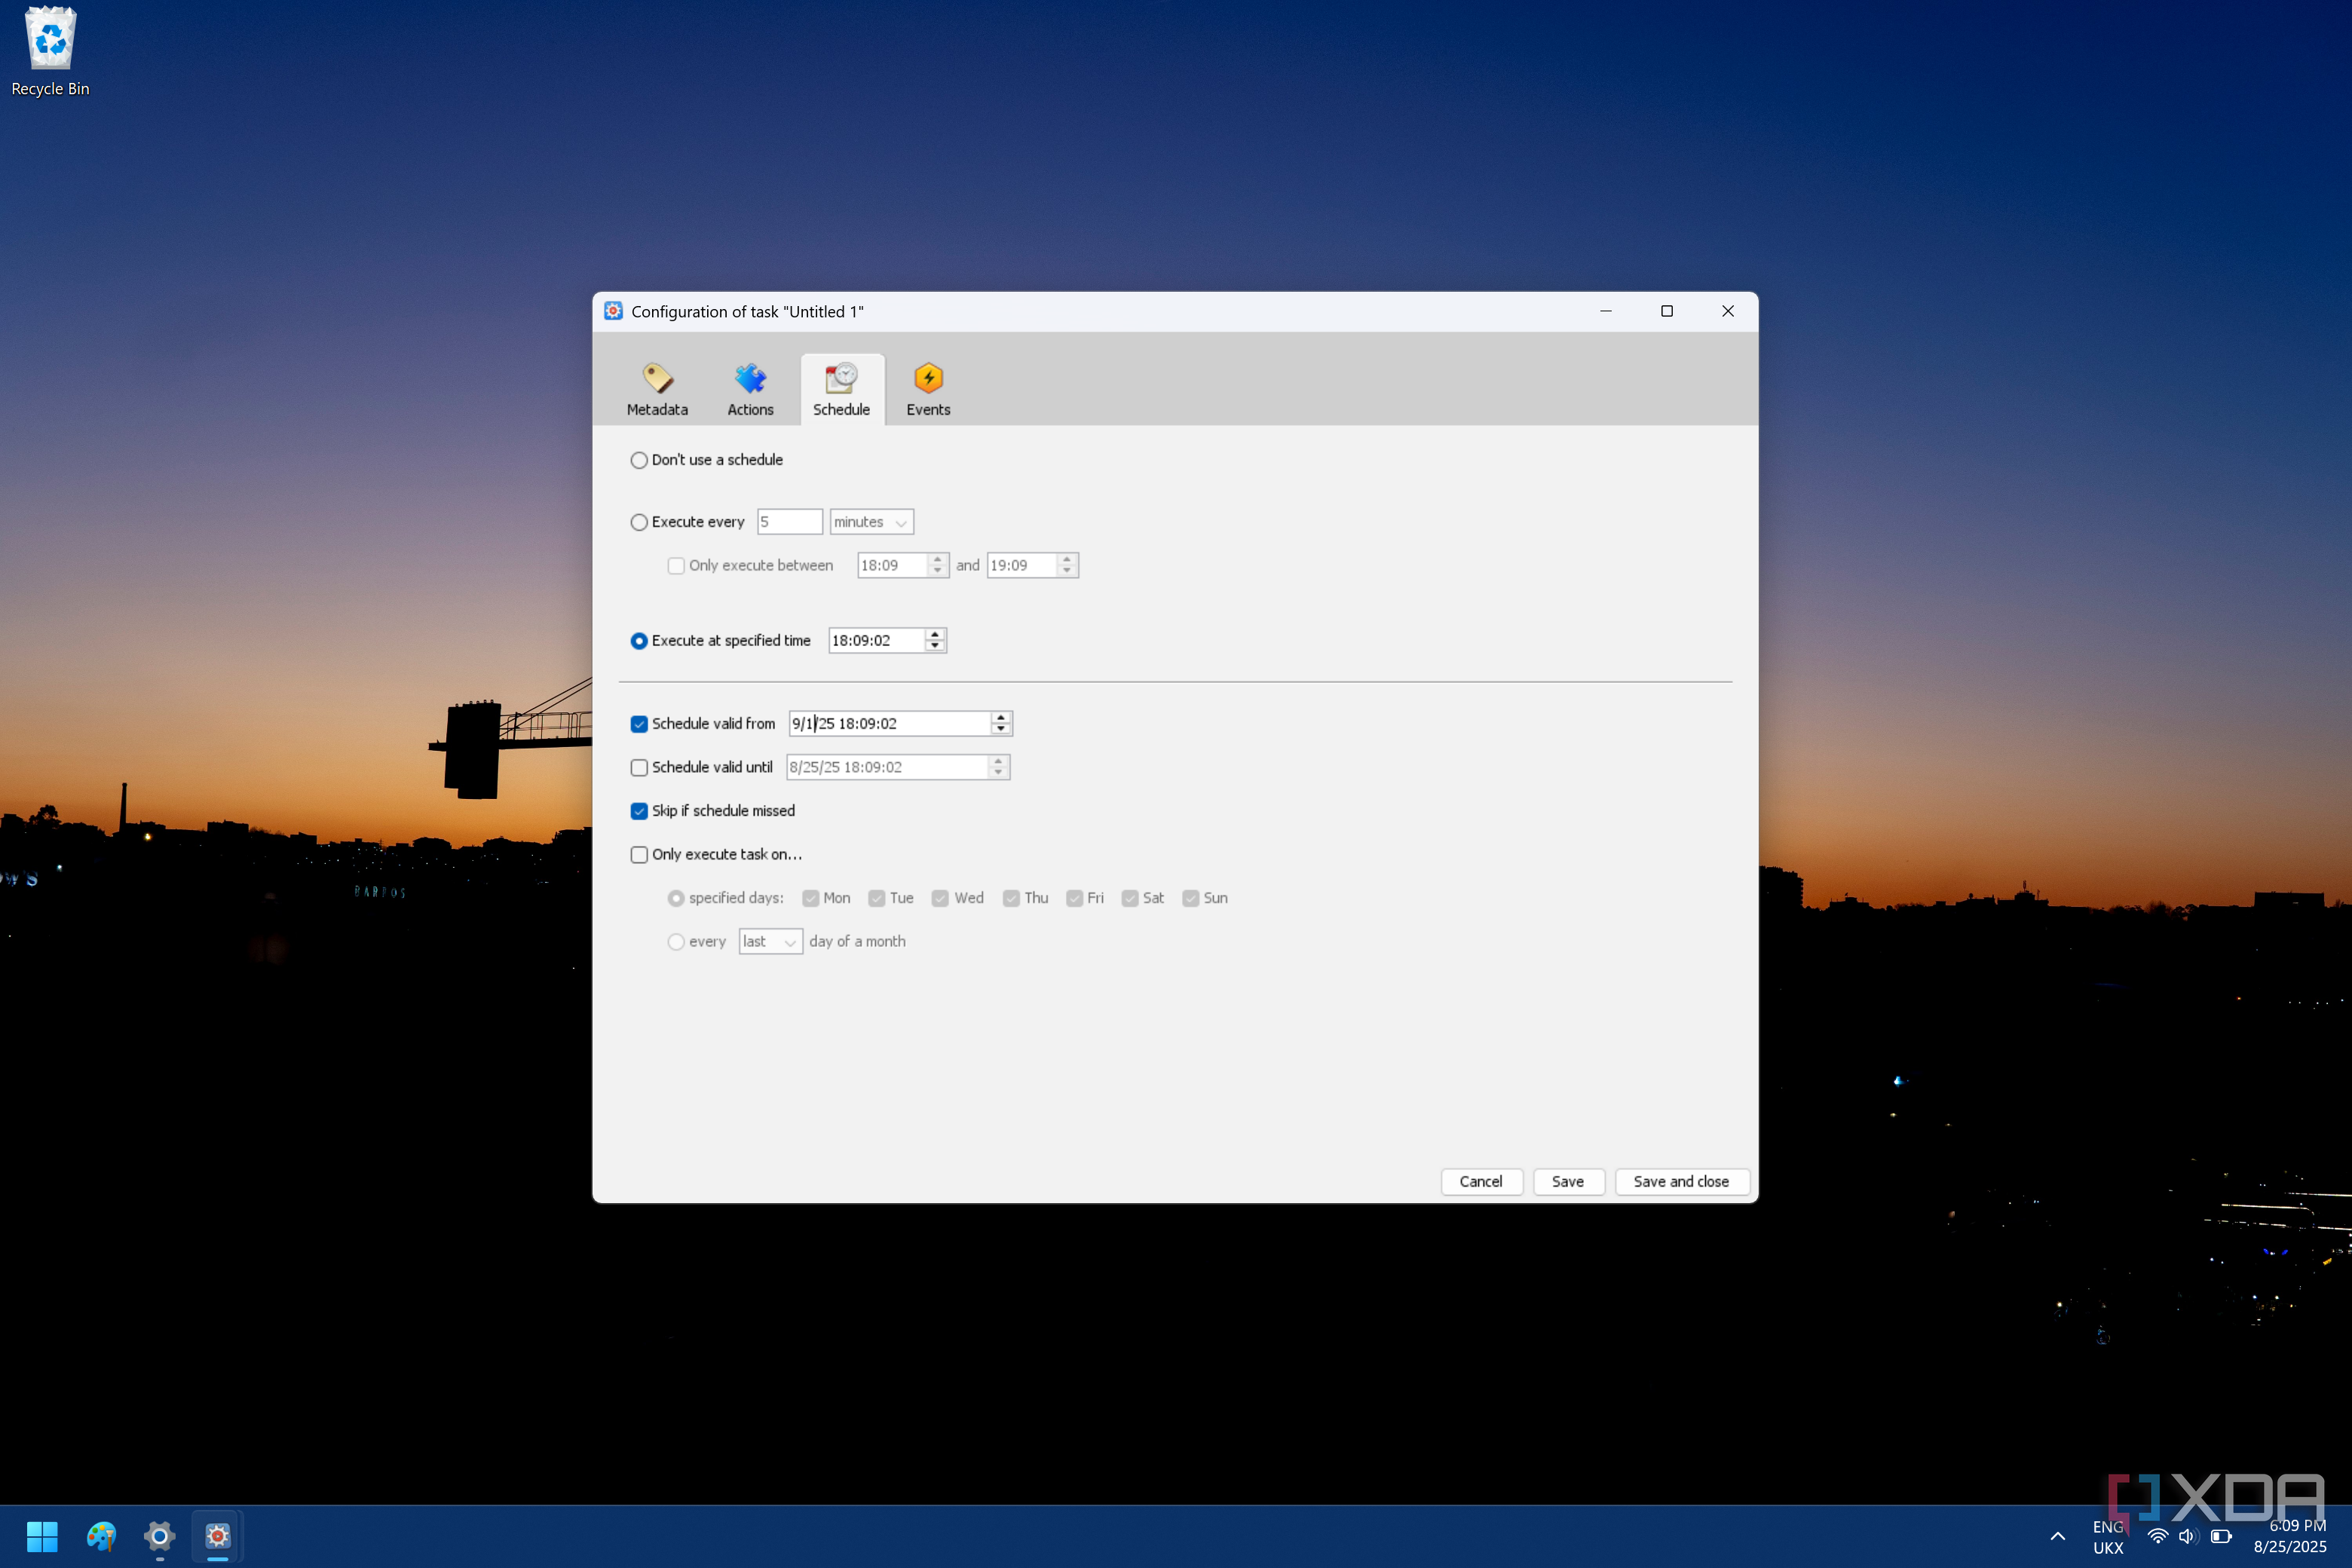Screen dimensions: 2352x1568
Task: Open the Paint app from taskbar
Action: click(x=100, y=1536)
